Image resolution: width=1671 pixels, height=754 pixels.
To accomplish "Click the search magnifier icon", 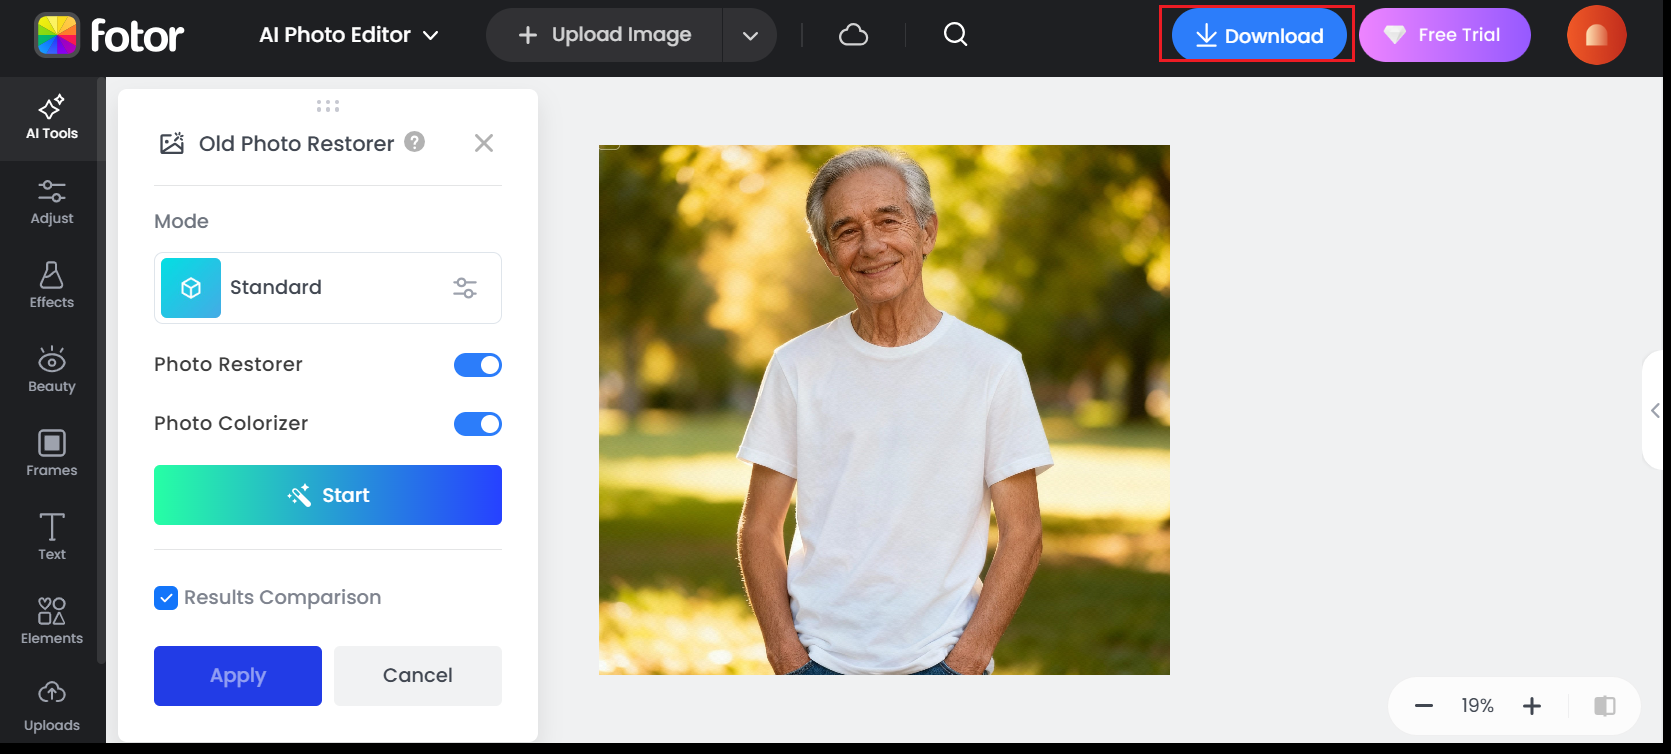I will coord(955,35).
